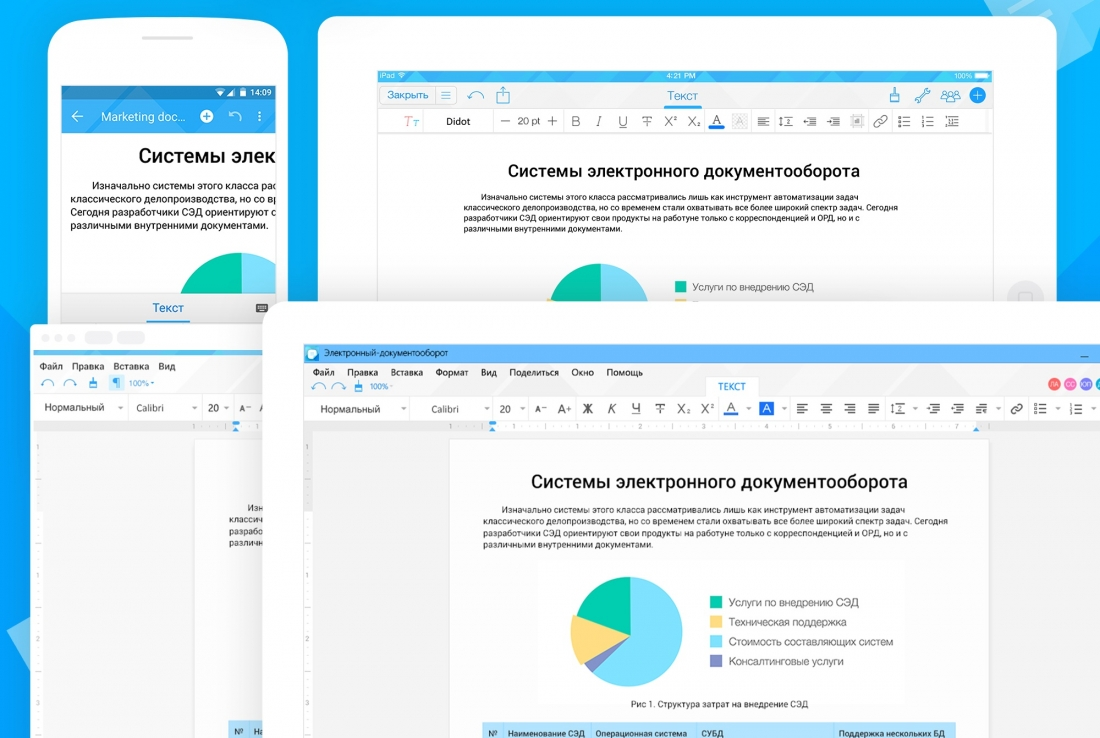1100x738 pixels.
Task: Select the Текст tab on phone
Action: 168,308
